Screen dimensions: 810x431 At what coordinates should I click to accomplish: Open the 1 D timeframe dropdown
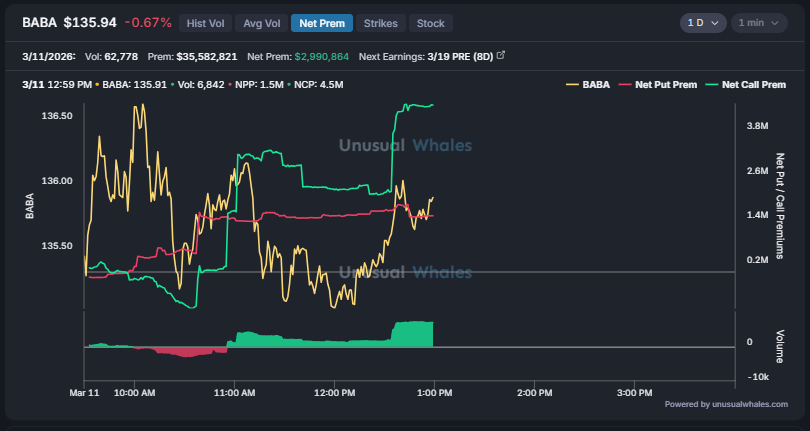pos(703,22)
